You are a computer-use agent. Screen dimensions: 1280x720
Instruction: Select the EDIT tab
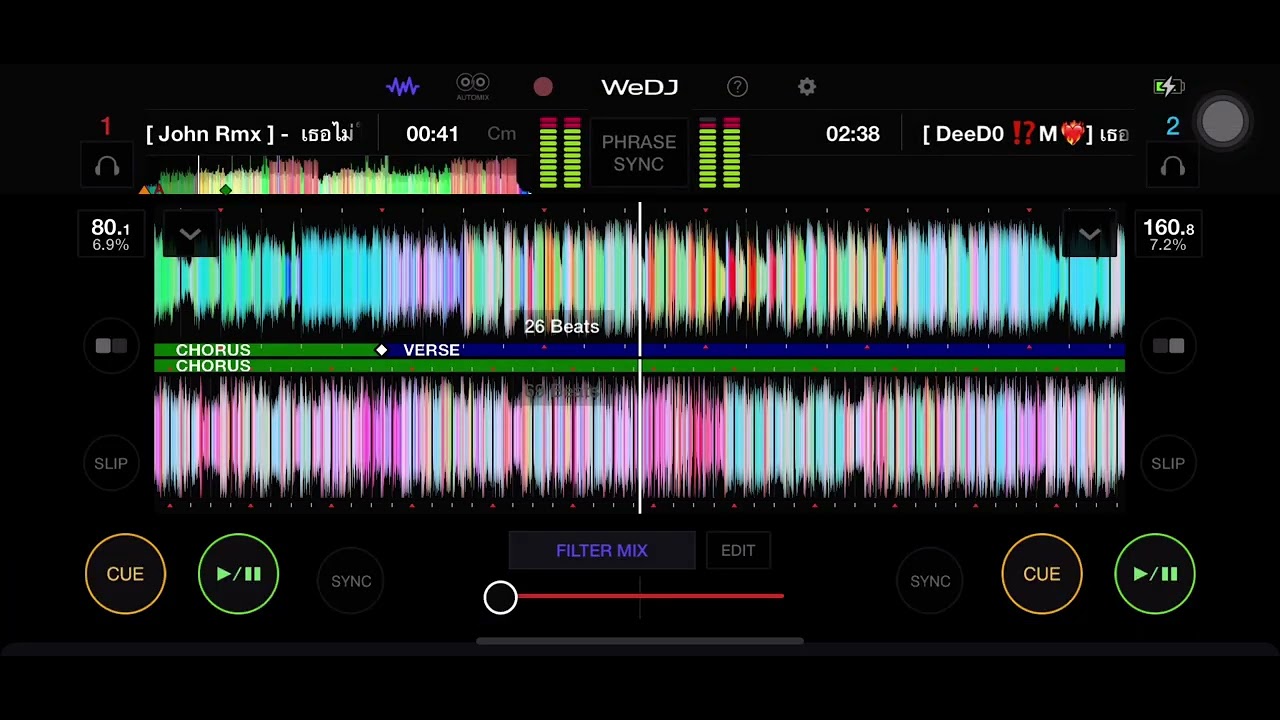[x=738, y=551]
